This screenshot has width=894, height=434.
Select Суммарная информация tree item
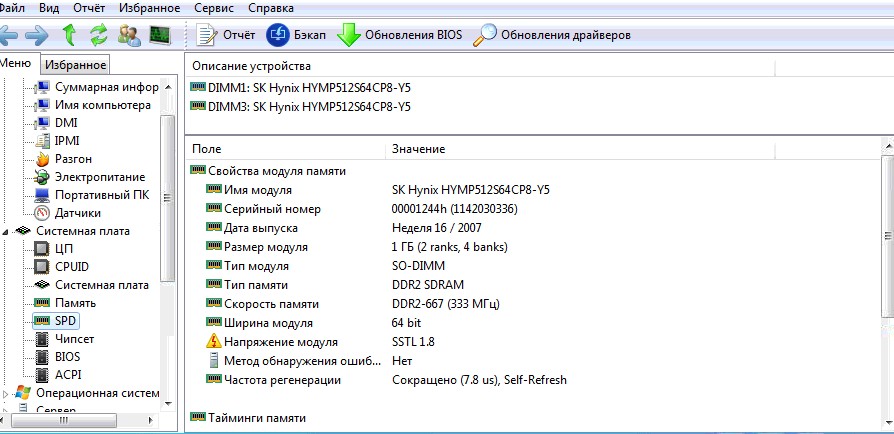coord(97,87)
